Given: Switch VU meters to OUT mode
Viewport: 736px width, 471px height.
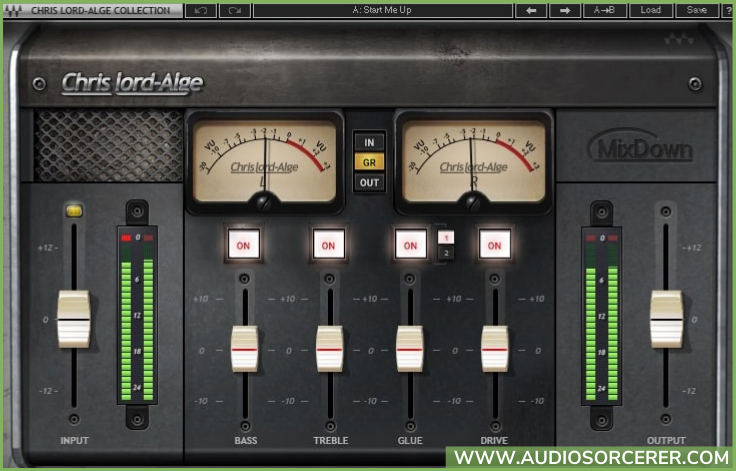Looking at the screenshot, I should point(369,183).
